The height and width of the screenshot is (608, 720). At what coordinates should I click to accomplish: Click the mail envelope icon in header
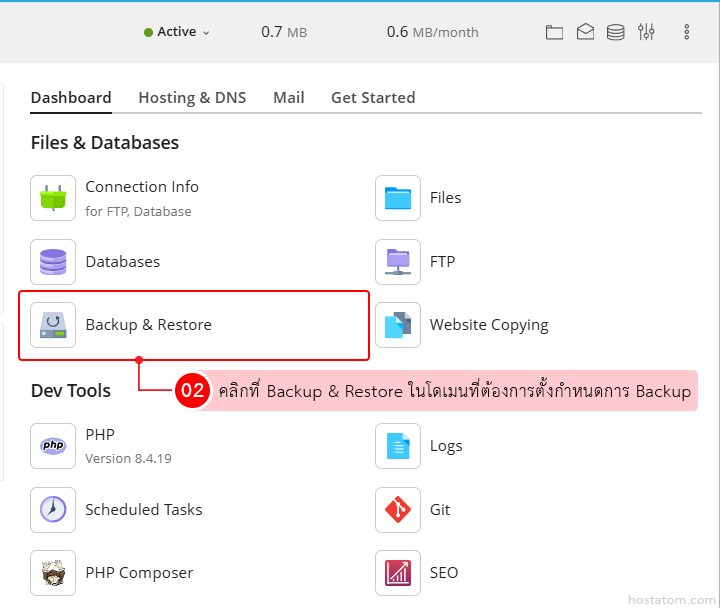point(585,32)
